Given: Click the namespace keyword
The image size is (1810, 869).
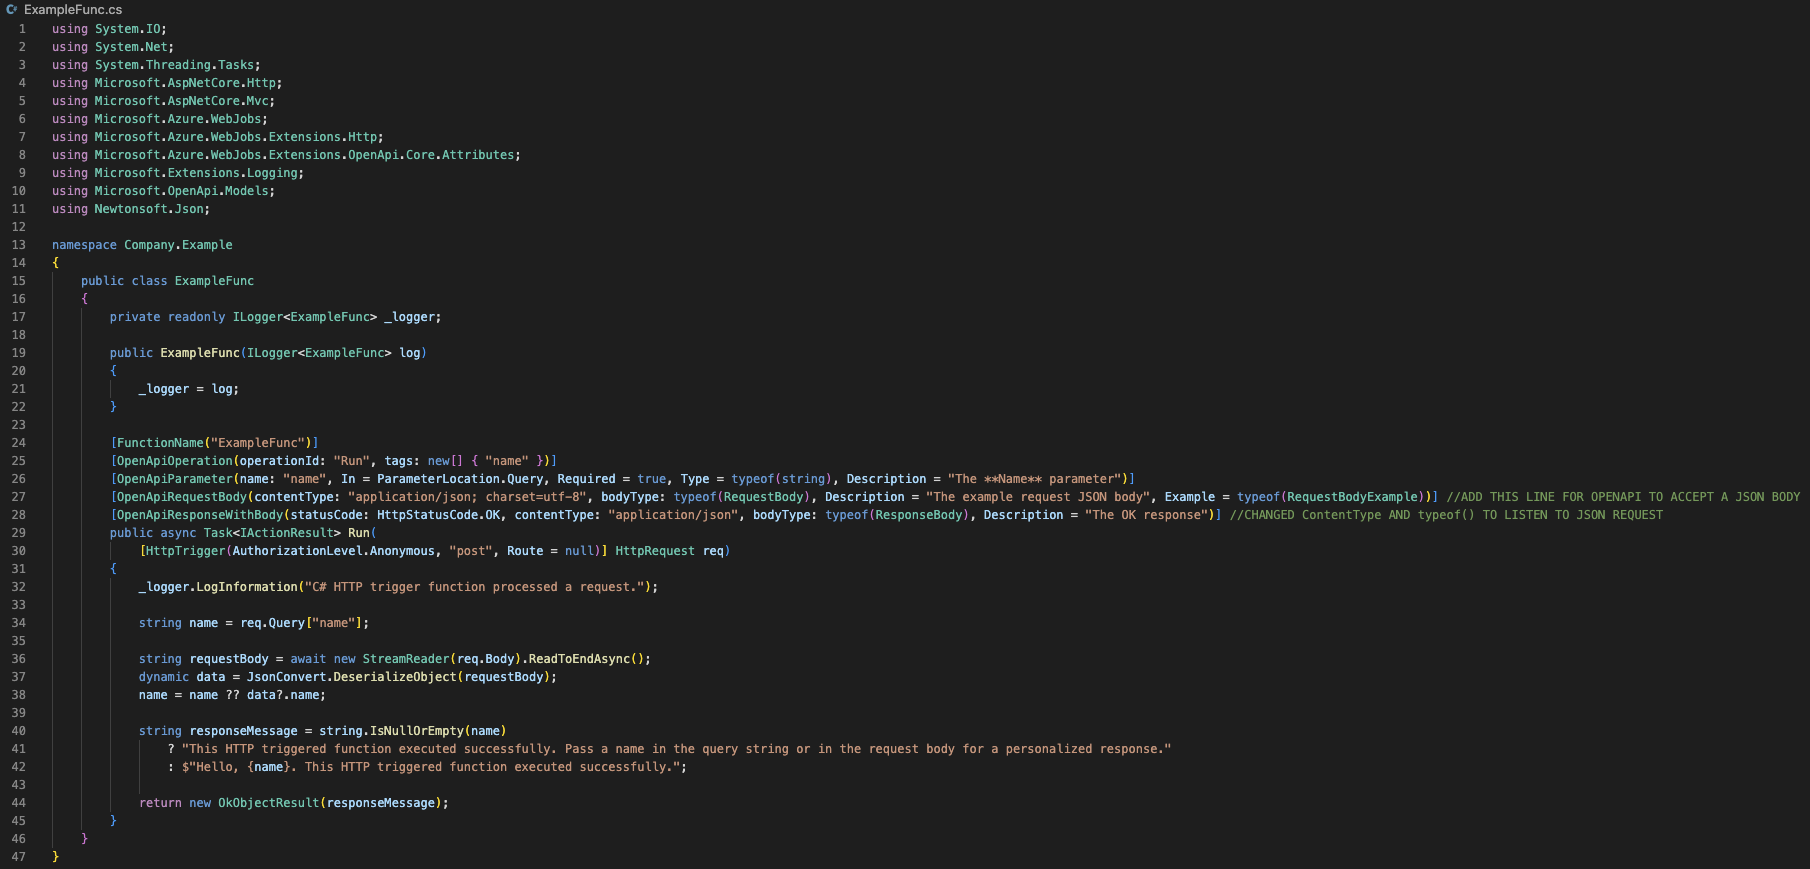Looking at the screenshot, I should [84, 245].
